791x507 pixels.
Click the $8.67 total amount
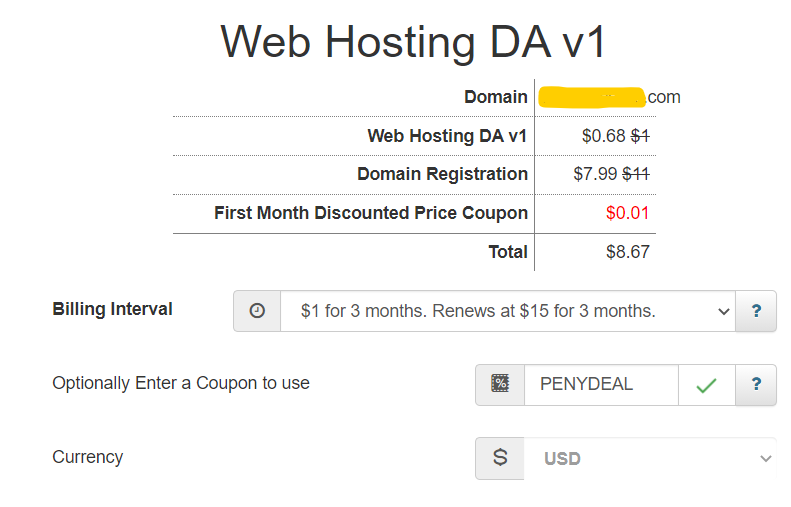click(x=628, y=252)
